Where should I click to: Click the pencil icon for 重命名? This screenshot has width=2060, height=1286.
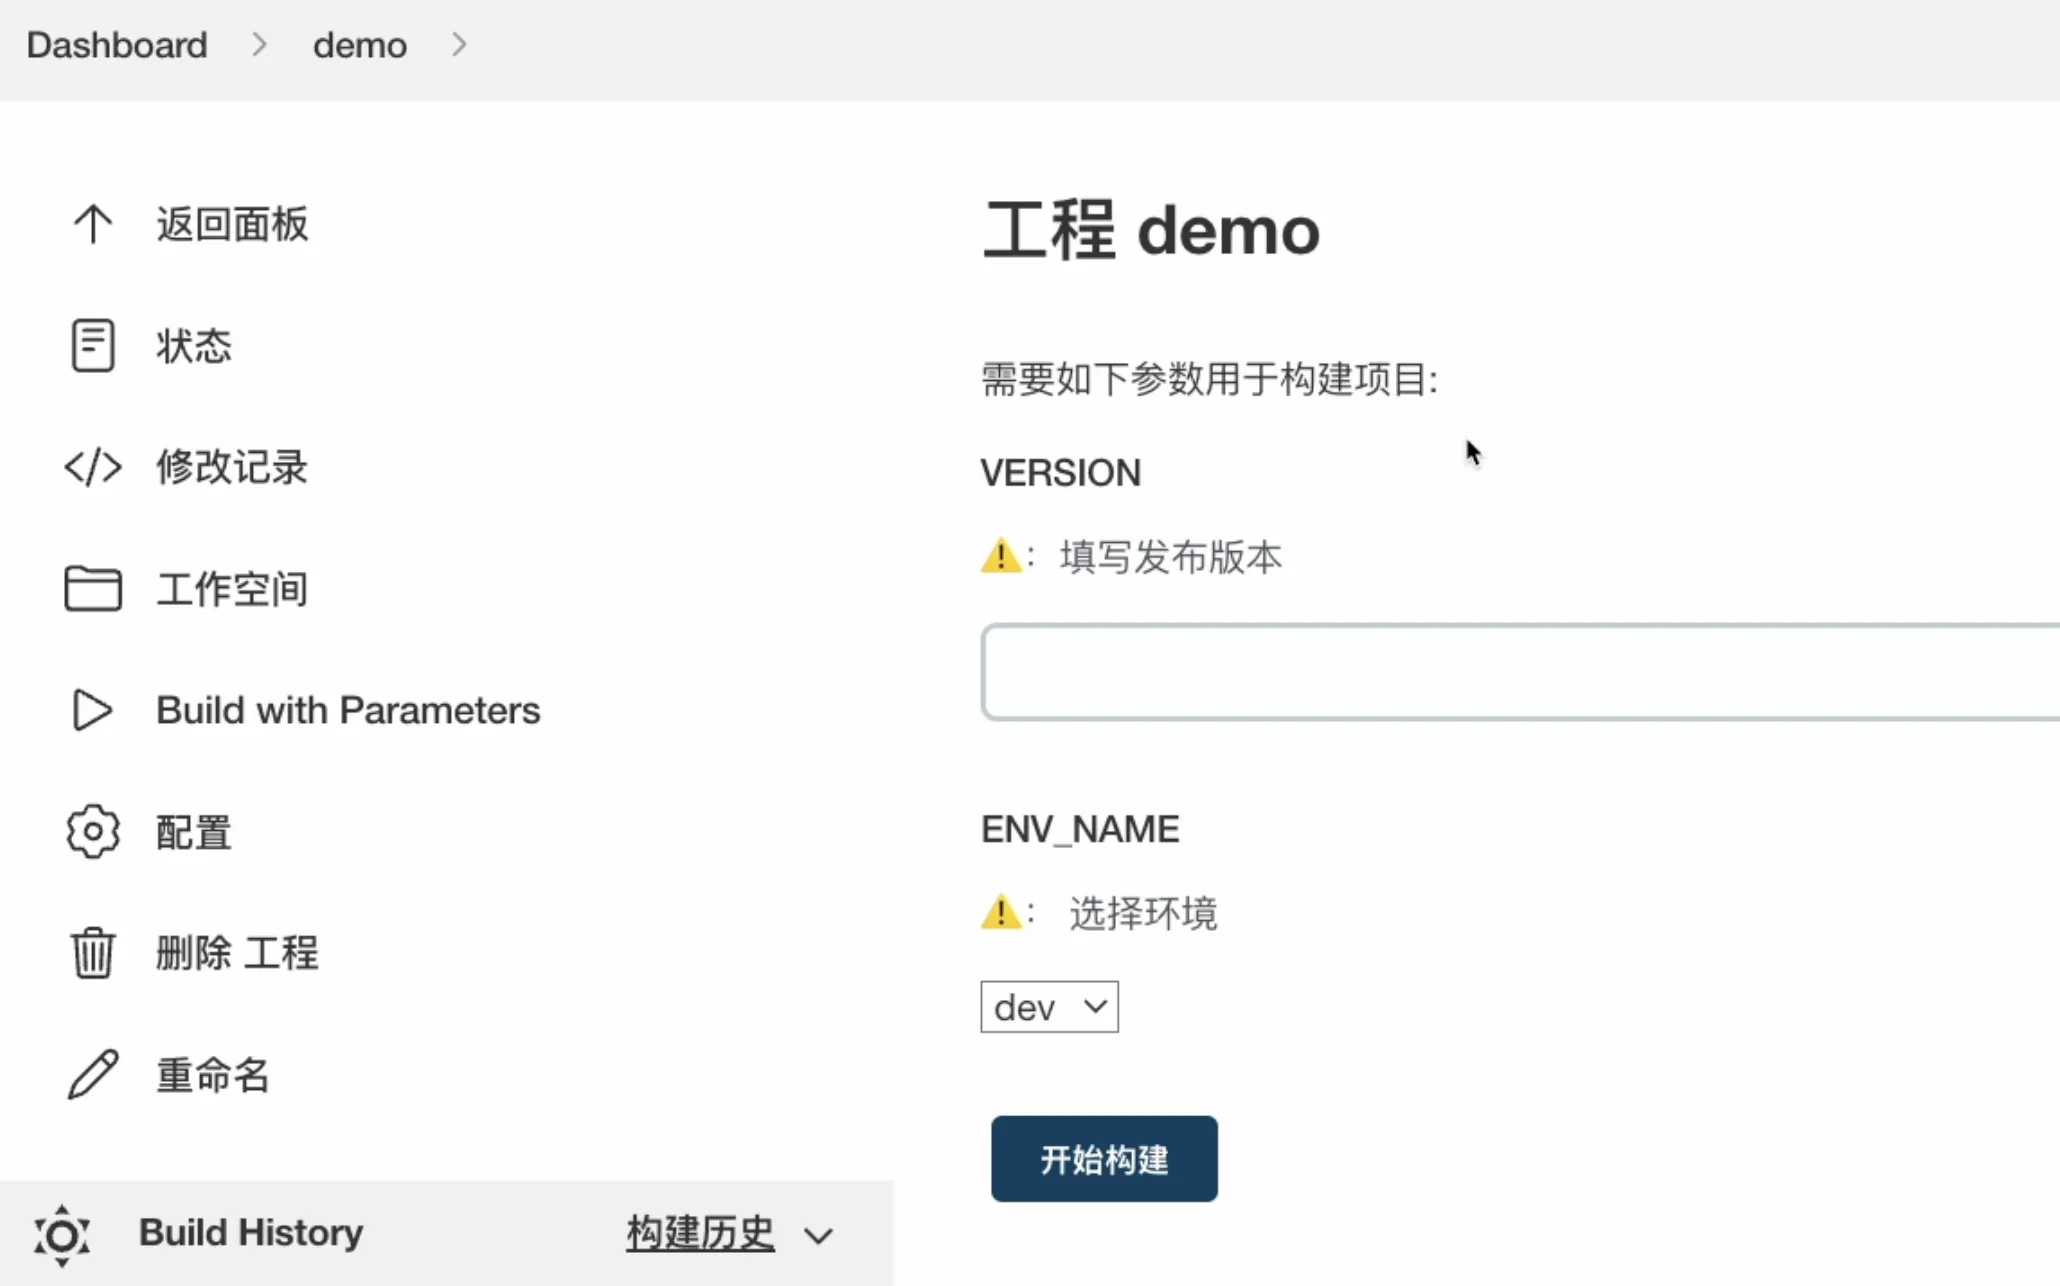(x=93, y=1075)
